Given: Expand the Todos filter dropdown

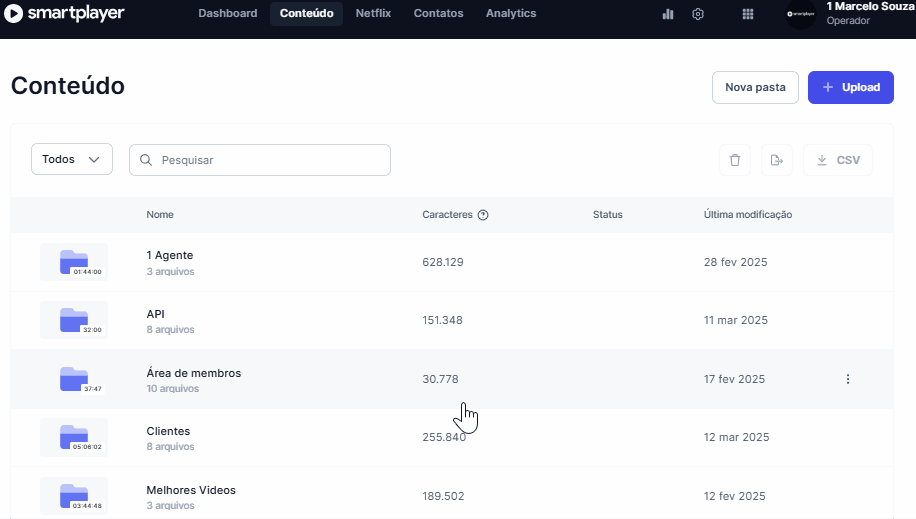Looking at the screenshot, I should [x=72, y=159].
